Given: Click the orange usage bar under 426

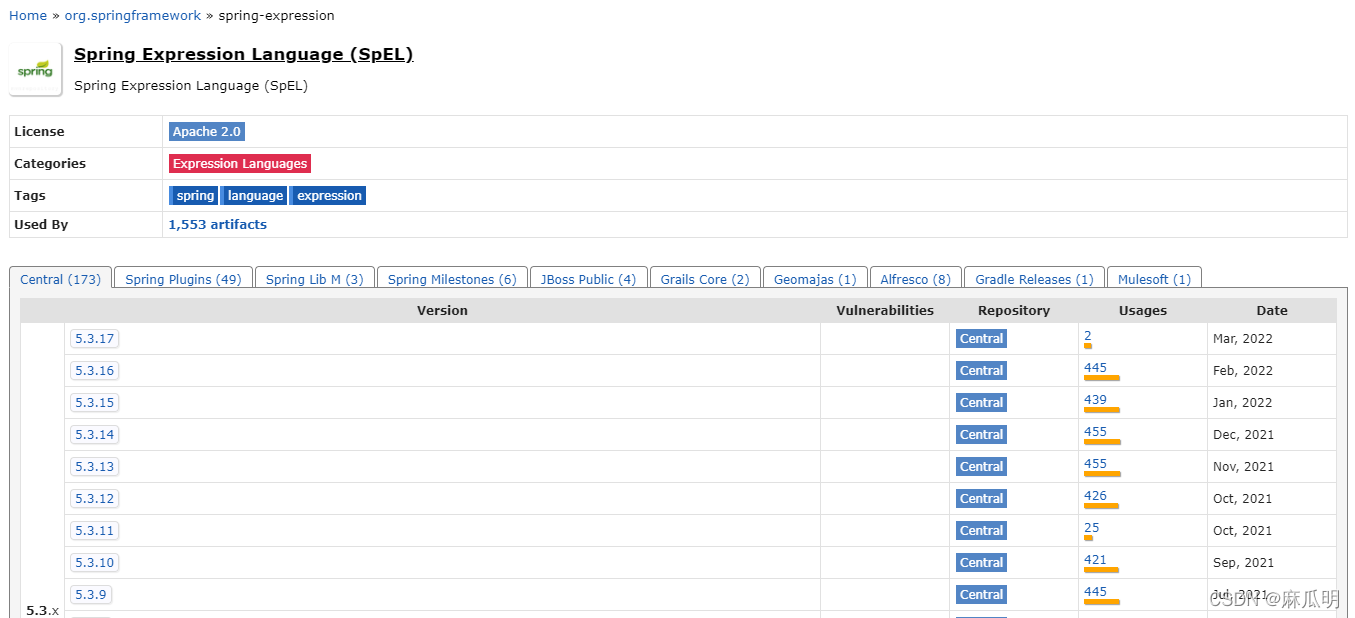Looking at the screenshot, I should tap(1100, 506).
